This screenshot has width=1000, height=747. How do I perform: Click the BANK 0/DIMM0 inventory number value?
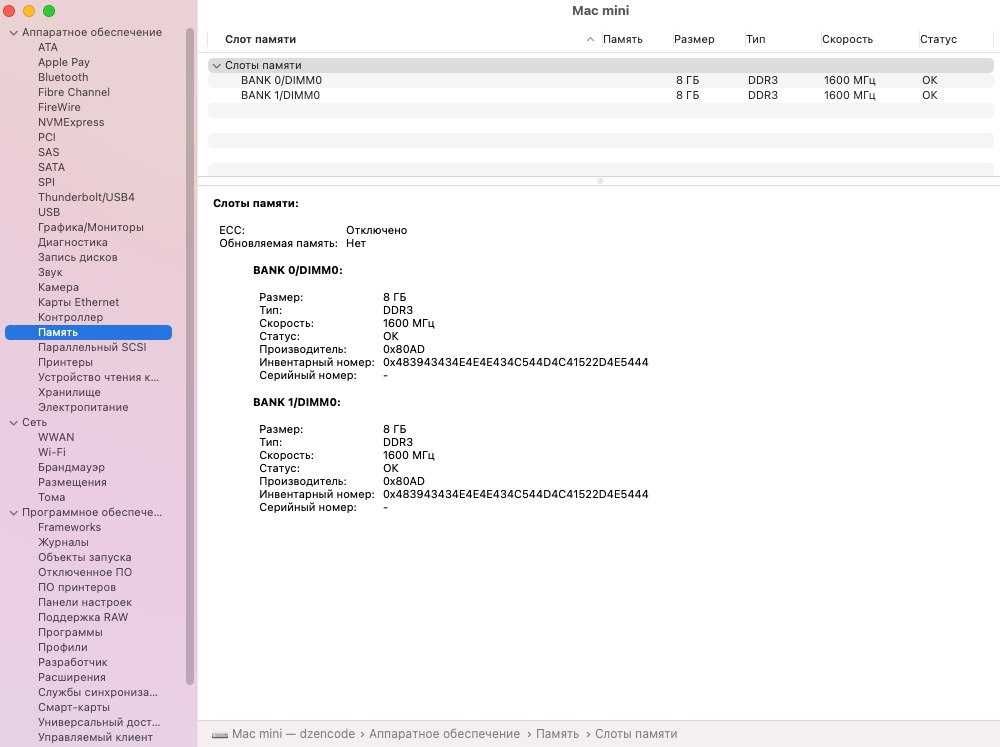coord(515,362)
